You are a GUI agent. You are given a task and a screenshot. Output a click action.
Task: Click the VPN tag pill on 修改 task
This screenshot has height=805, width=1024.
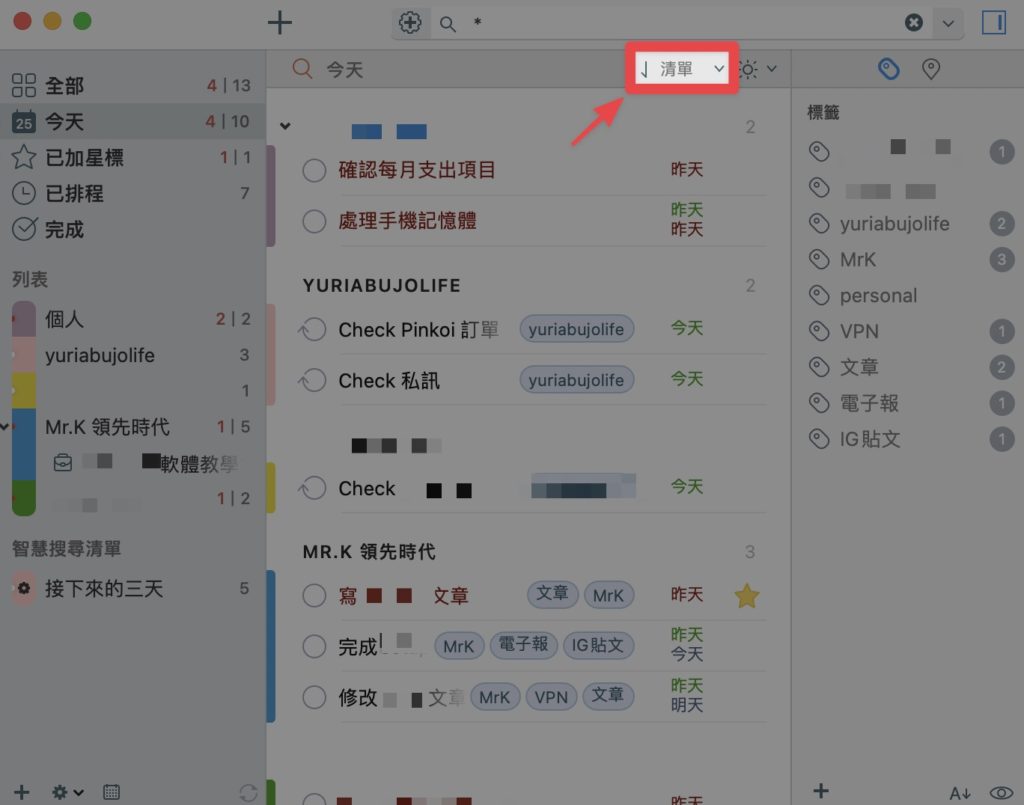[x=551, y=697]
